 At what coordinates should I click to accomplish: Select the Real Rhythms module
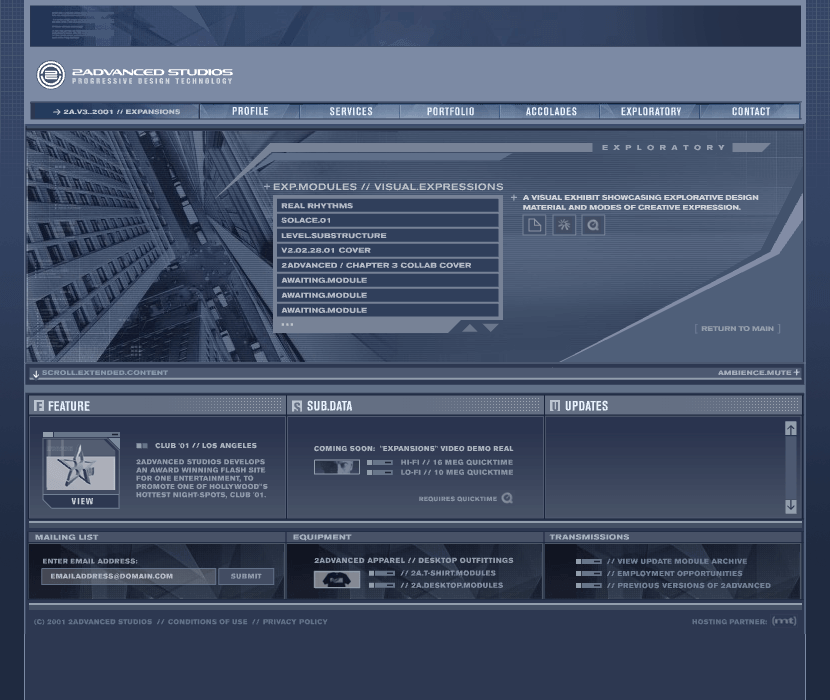point(387,205)
